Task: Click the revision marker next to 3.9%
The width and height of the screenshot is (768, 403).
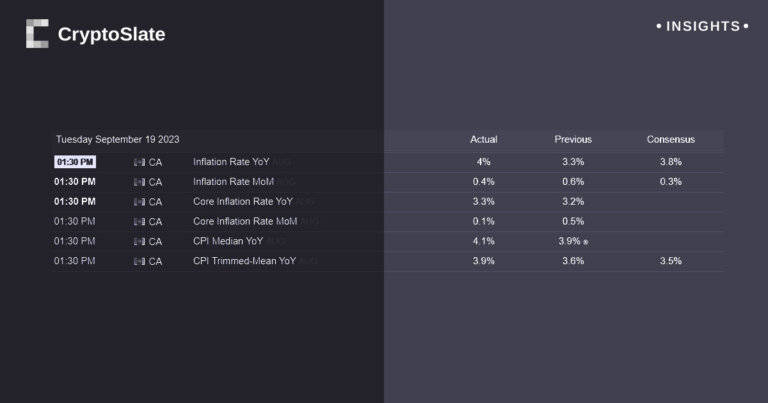Action: (586, 242)
